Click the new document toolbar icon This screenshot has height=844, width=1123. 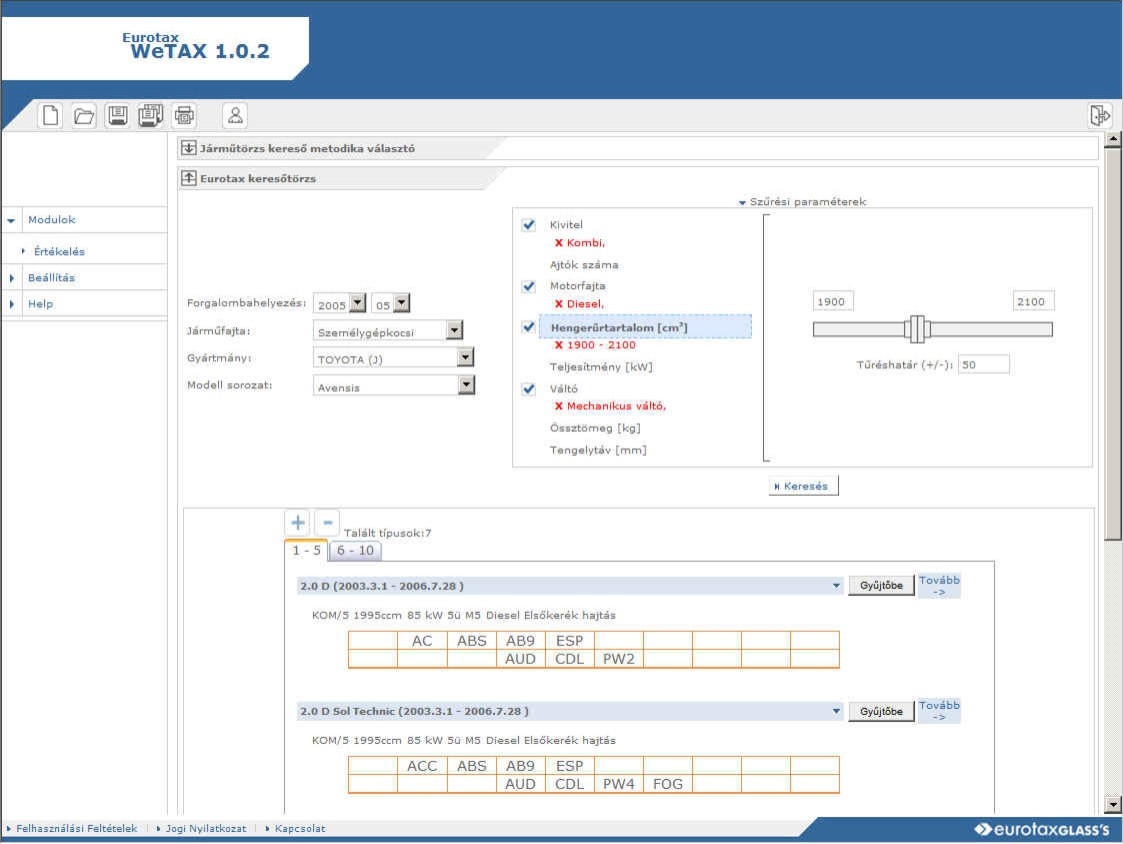(x=50, y=115)
